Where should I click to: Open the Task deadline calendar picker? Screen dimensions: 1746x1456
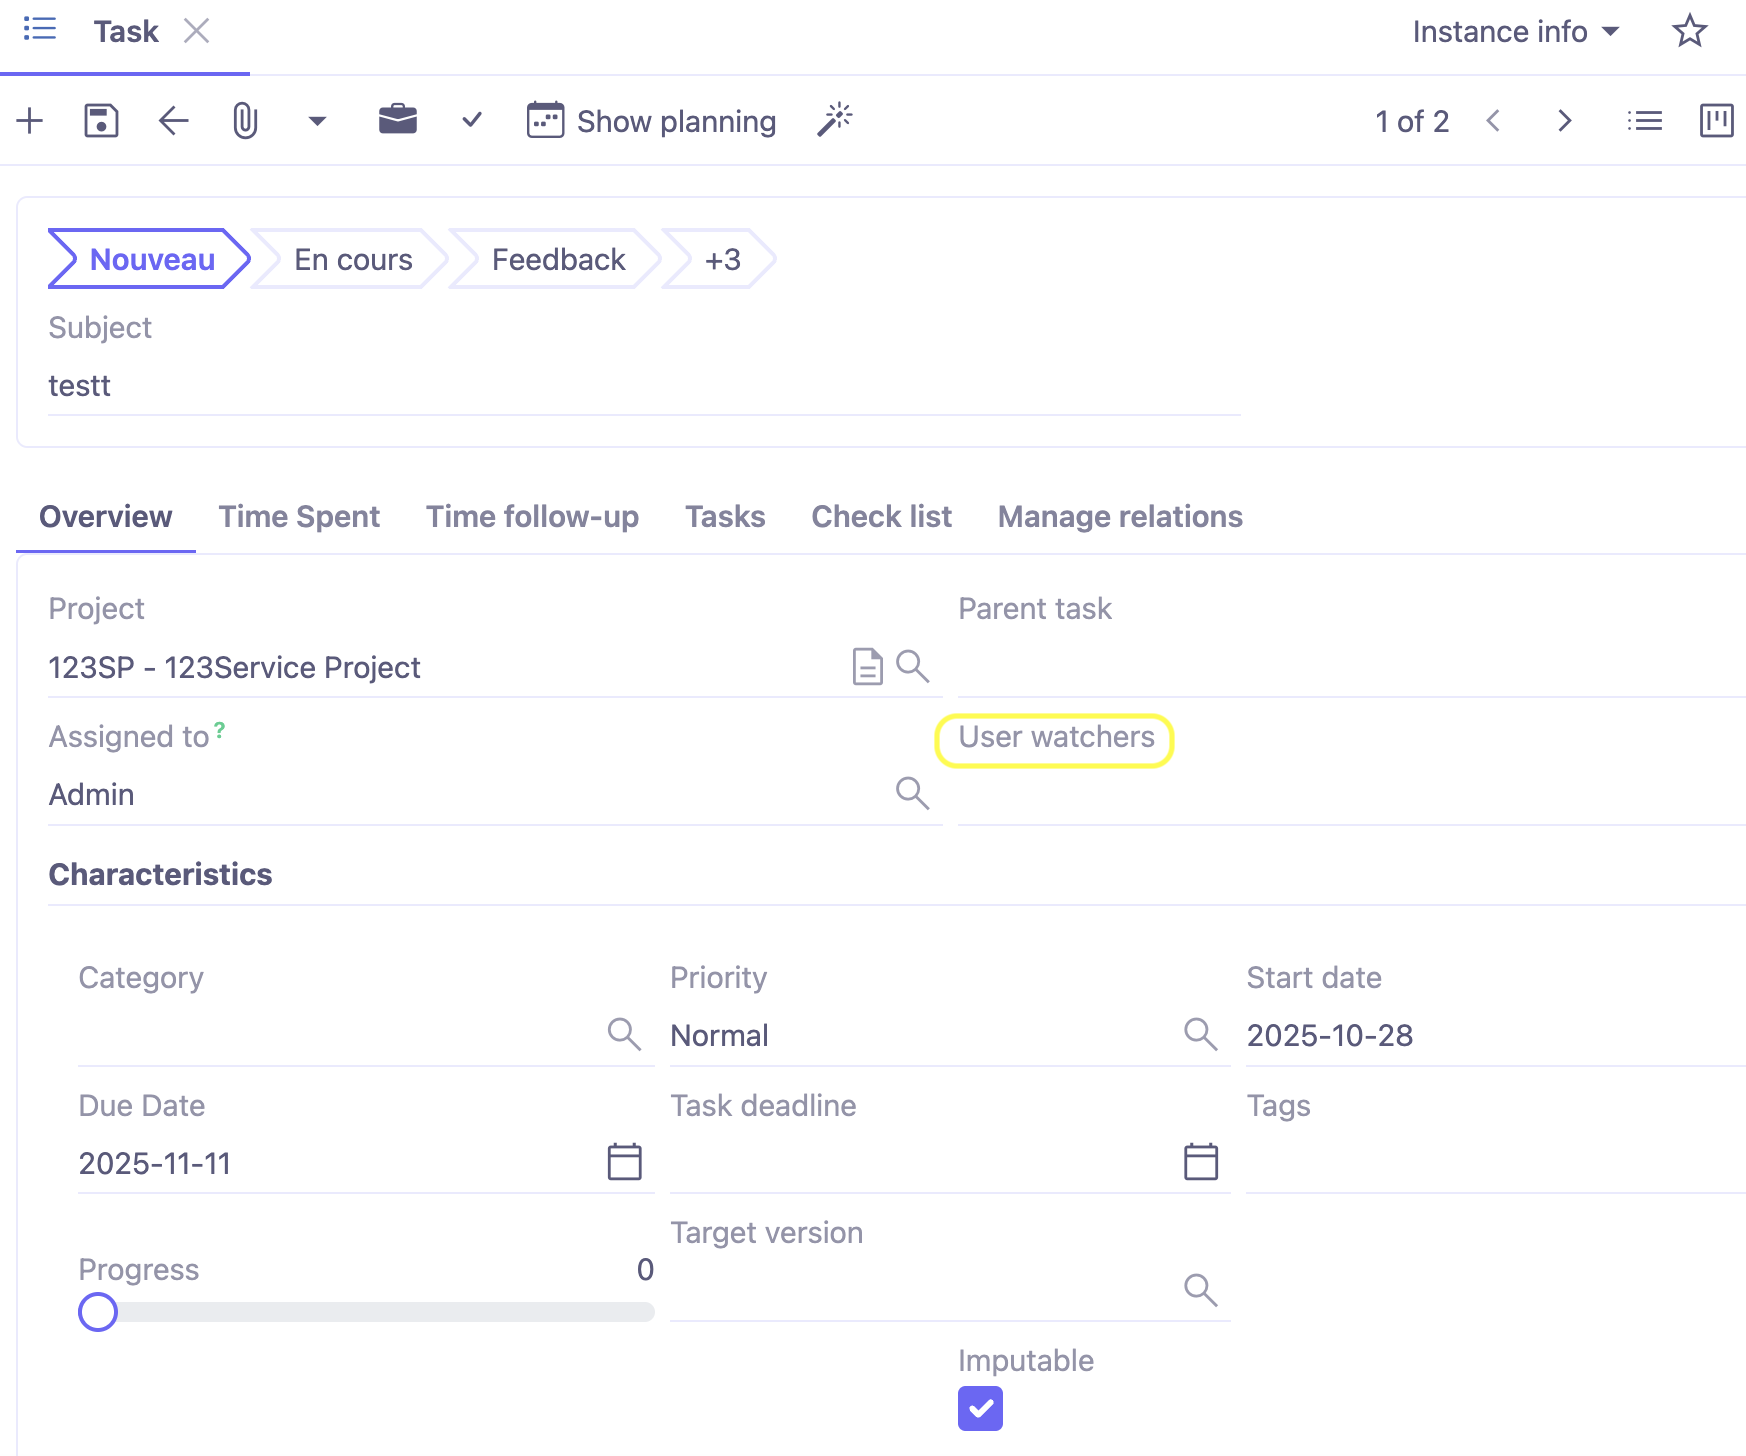(1200, 1161)
